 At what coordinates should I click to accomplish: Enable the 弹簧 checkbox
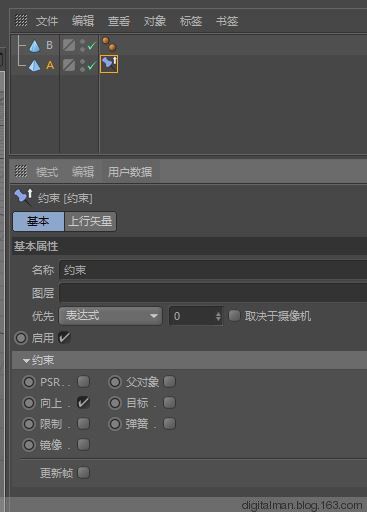pos(169,424)
